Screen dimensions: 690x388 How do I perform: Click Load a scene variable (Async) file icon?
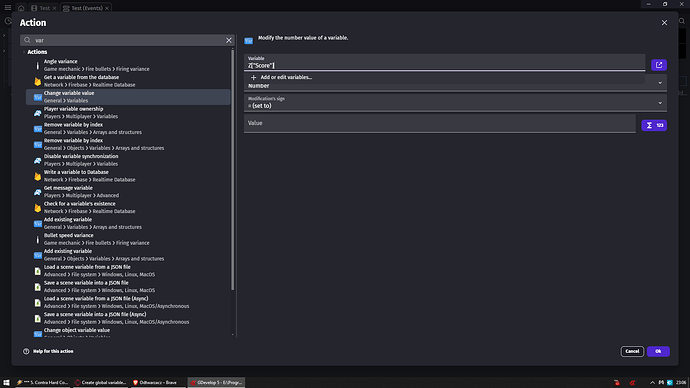click(37, 303)
